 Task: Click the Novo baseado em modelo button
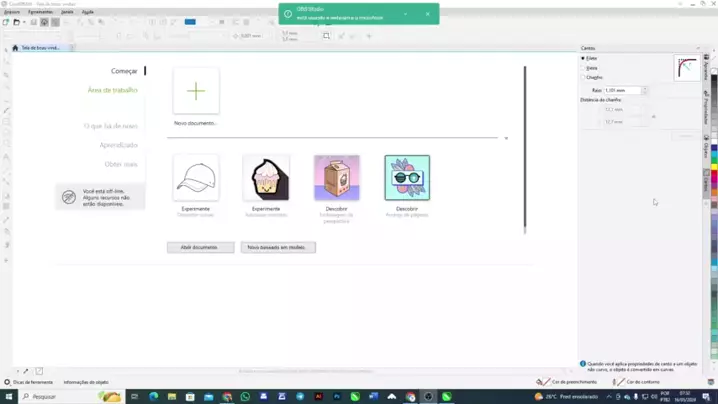pyautogui.click(x=278, y=247)
